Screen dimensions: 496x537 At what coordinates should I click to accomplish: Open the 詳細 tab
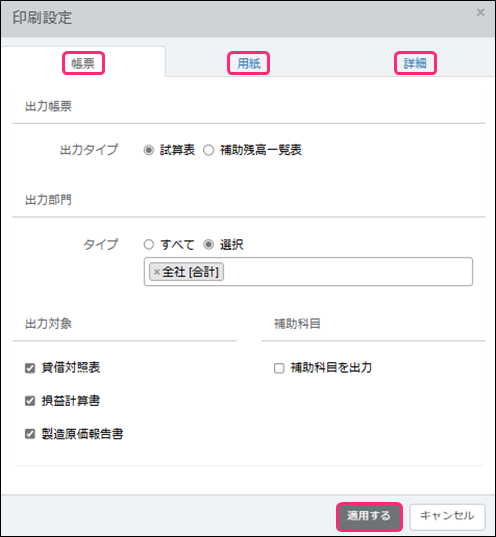415,63
